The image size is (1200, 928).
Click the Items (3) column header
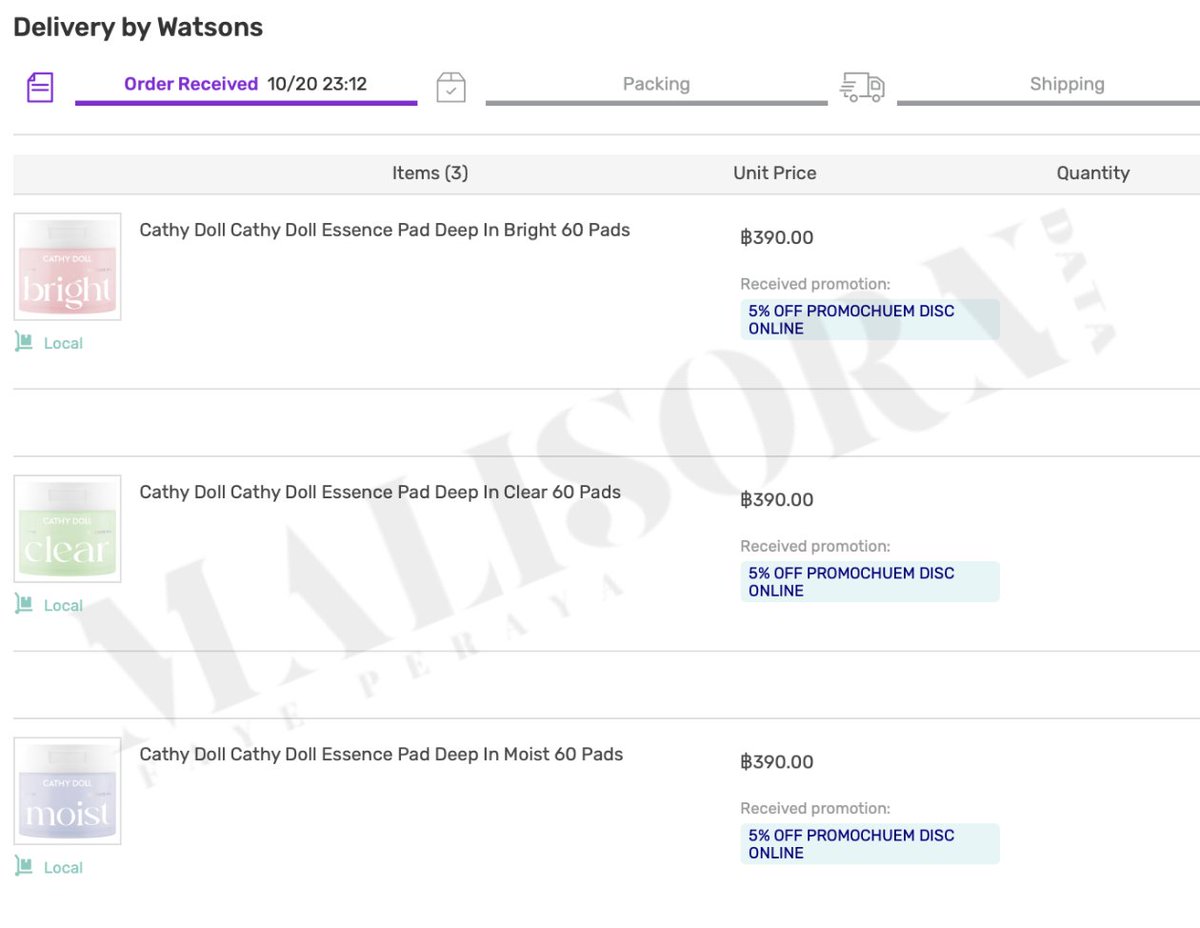coord(430,173)
